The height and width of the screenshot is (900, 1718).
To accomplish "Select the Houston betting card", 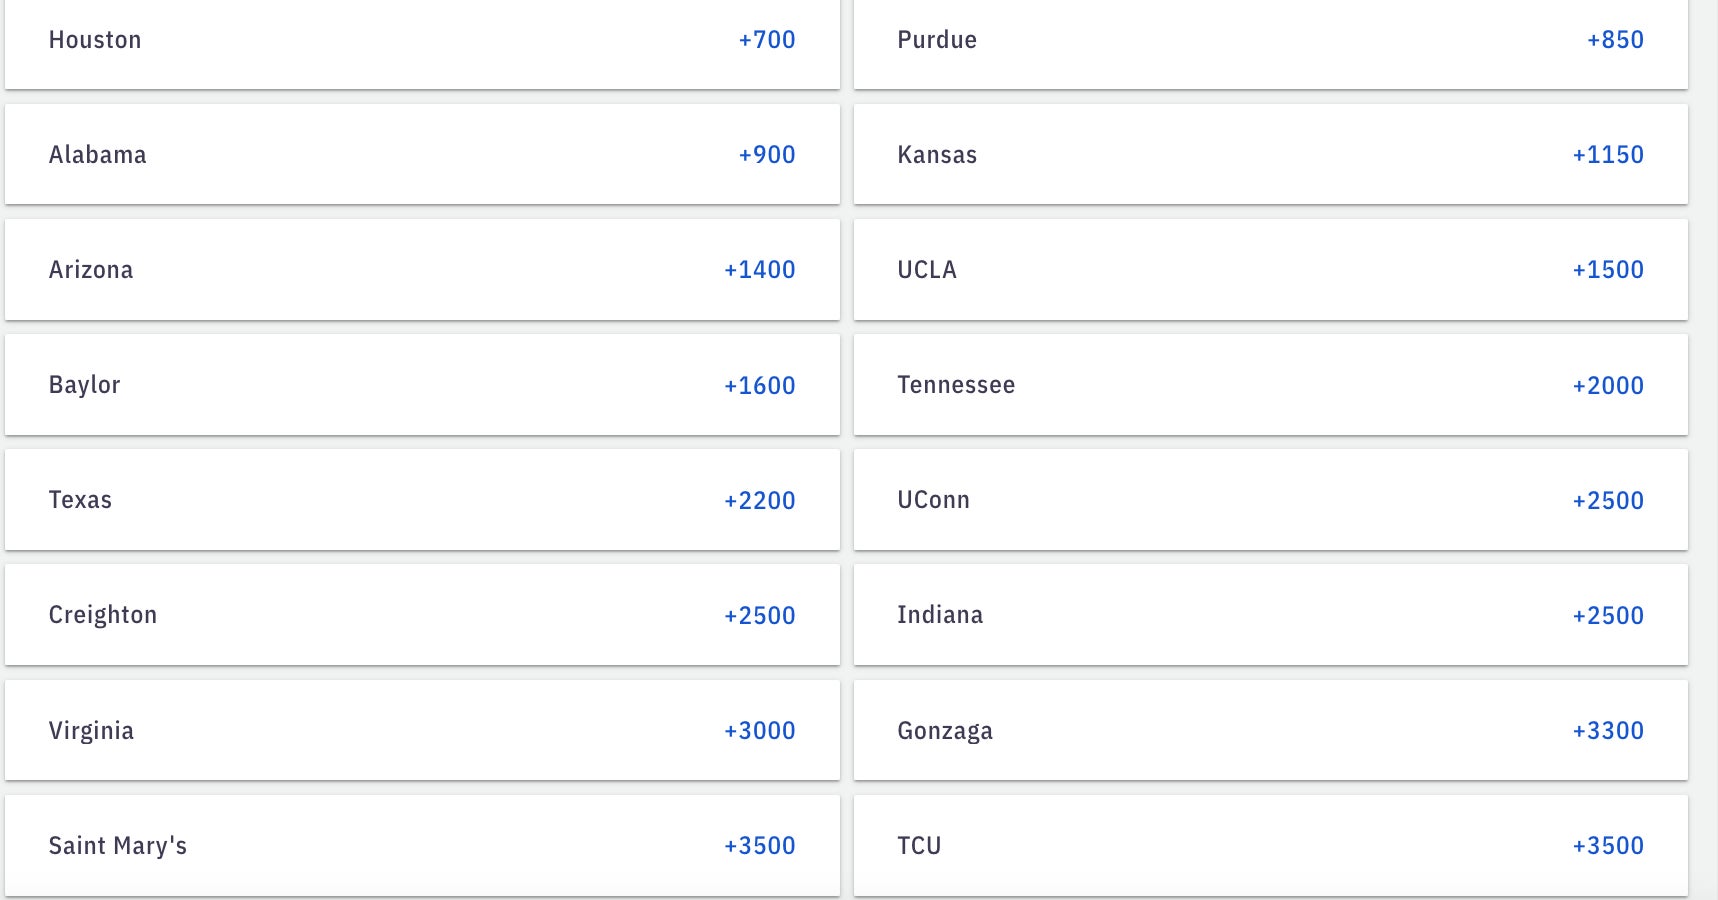I will [422, 41].
